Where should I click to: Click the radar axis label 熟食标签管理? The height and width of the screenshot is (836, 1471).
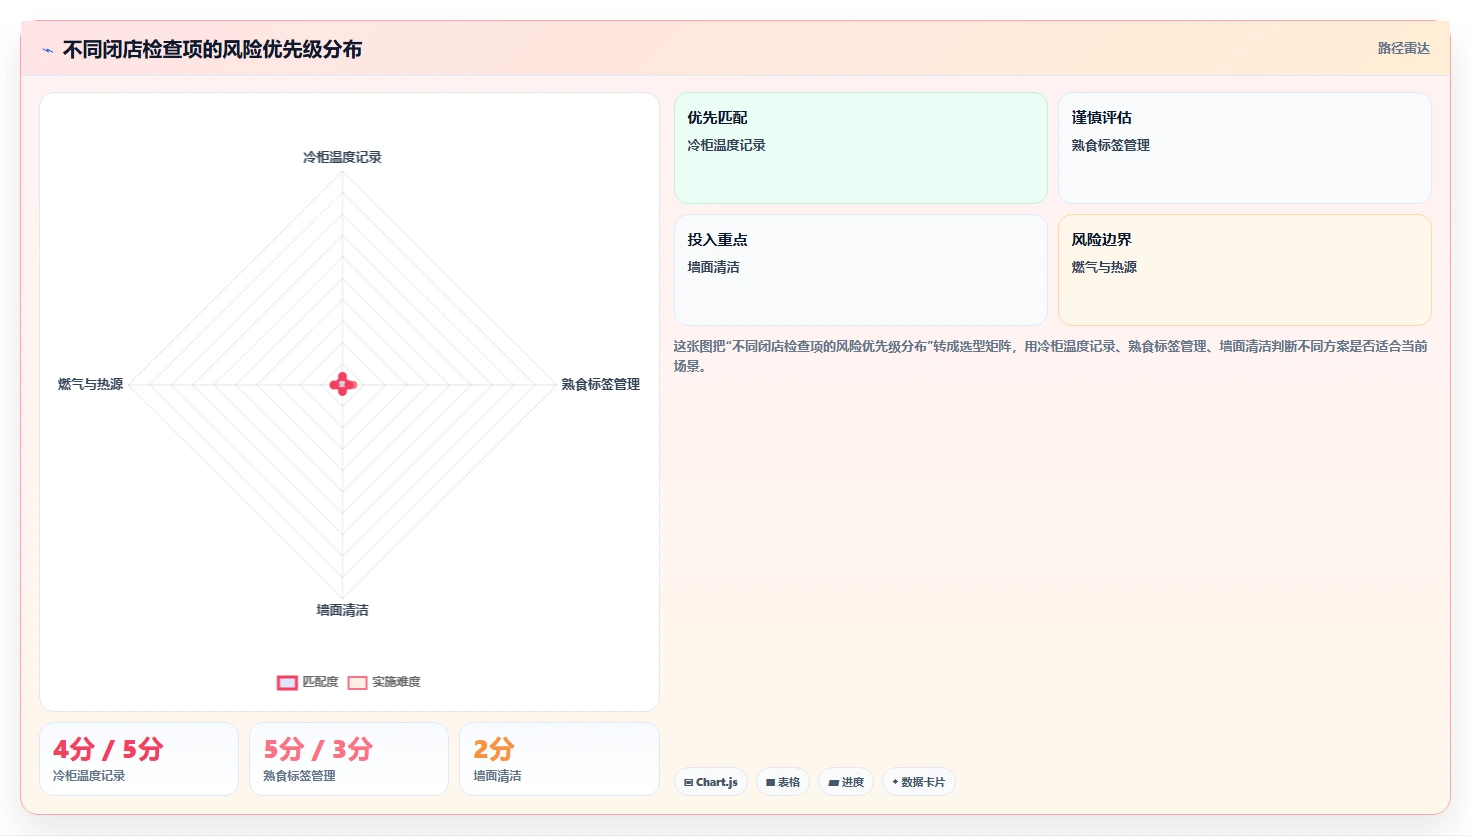pyautogui.click(x=600, y=384)
